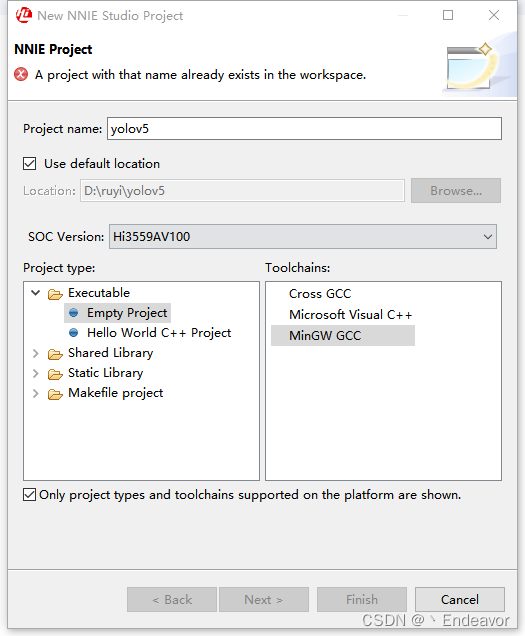The width and height of the screenshot is (525, 636).
Task: Click the Executable folder icon
Action: click(55, 294)
